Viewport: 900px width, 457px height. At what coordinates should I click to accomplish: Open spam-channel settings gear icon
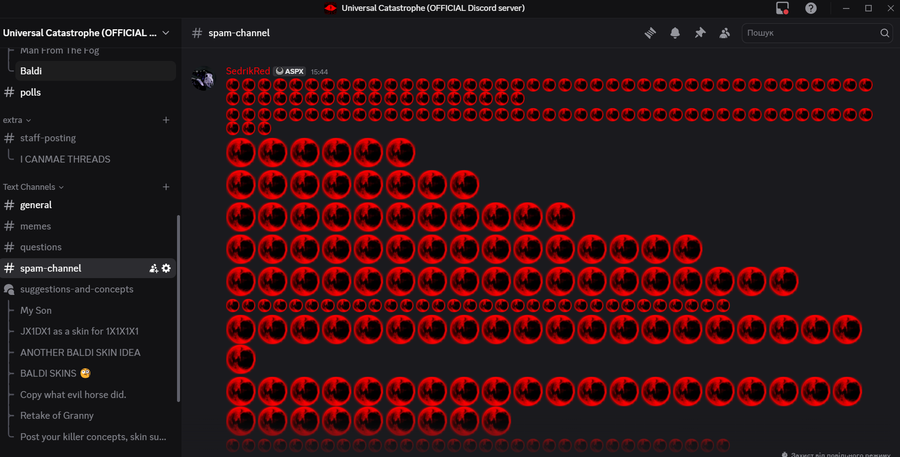click(x=166, y=268)
